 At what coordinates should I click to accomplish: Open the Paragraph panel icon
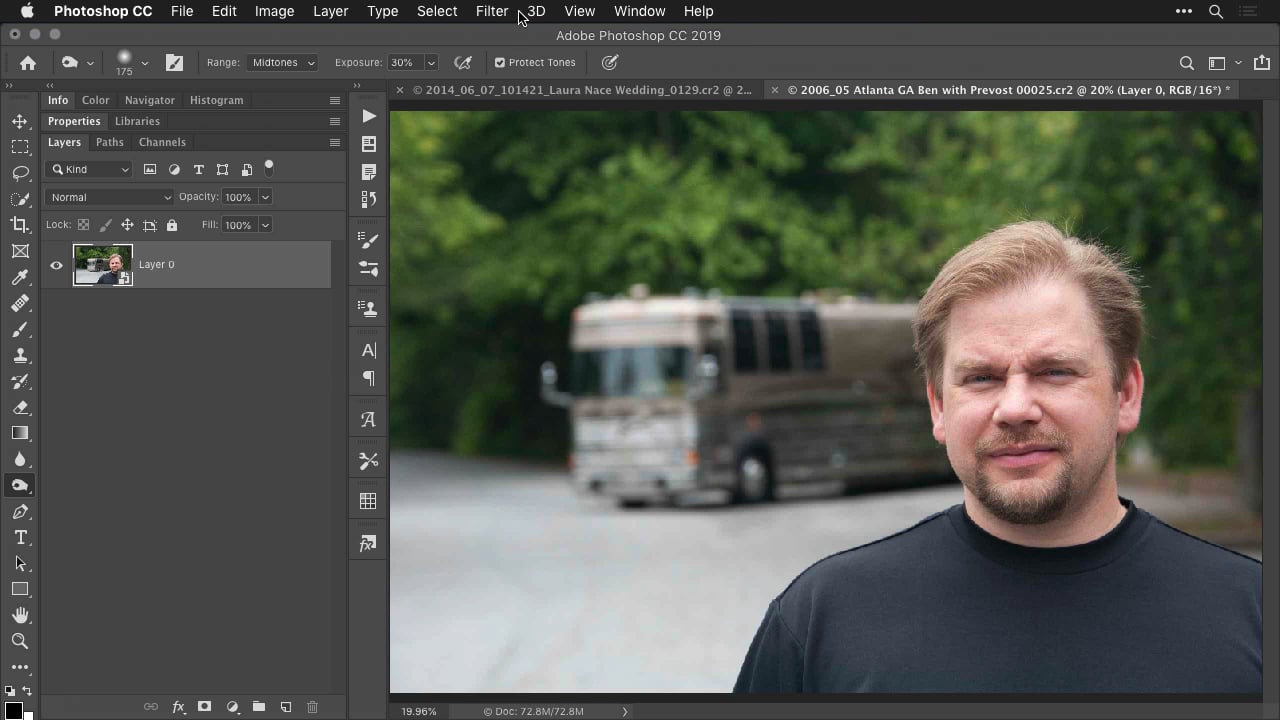coord(369,378)
